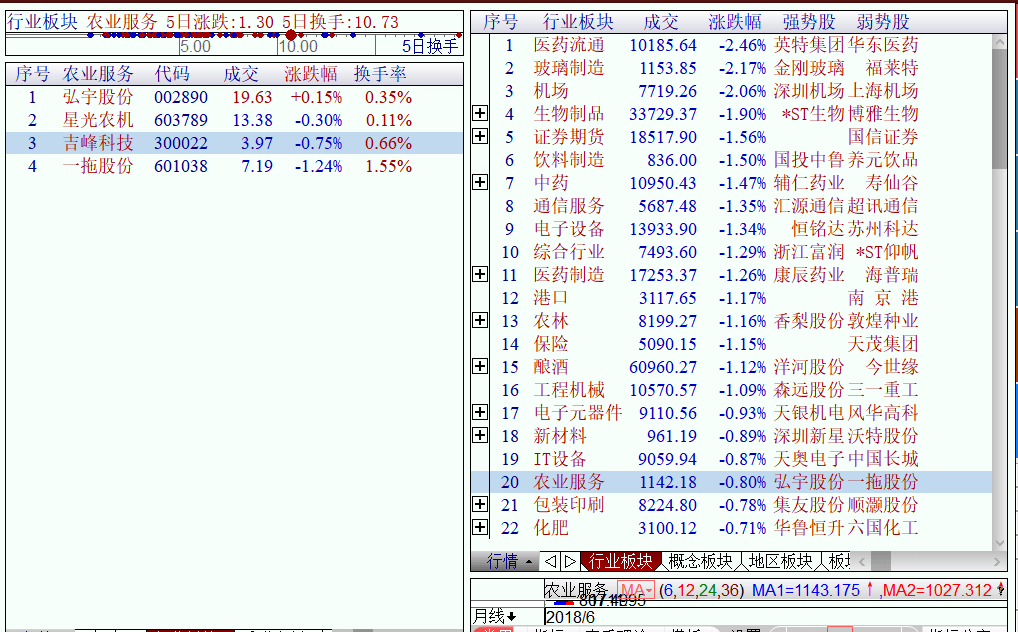Viewport: 1018px width, 632px height.
Task: Click weak stock 华东医药
Action: [x=883, y=45]
